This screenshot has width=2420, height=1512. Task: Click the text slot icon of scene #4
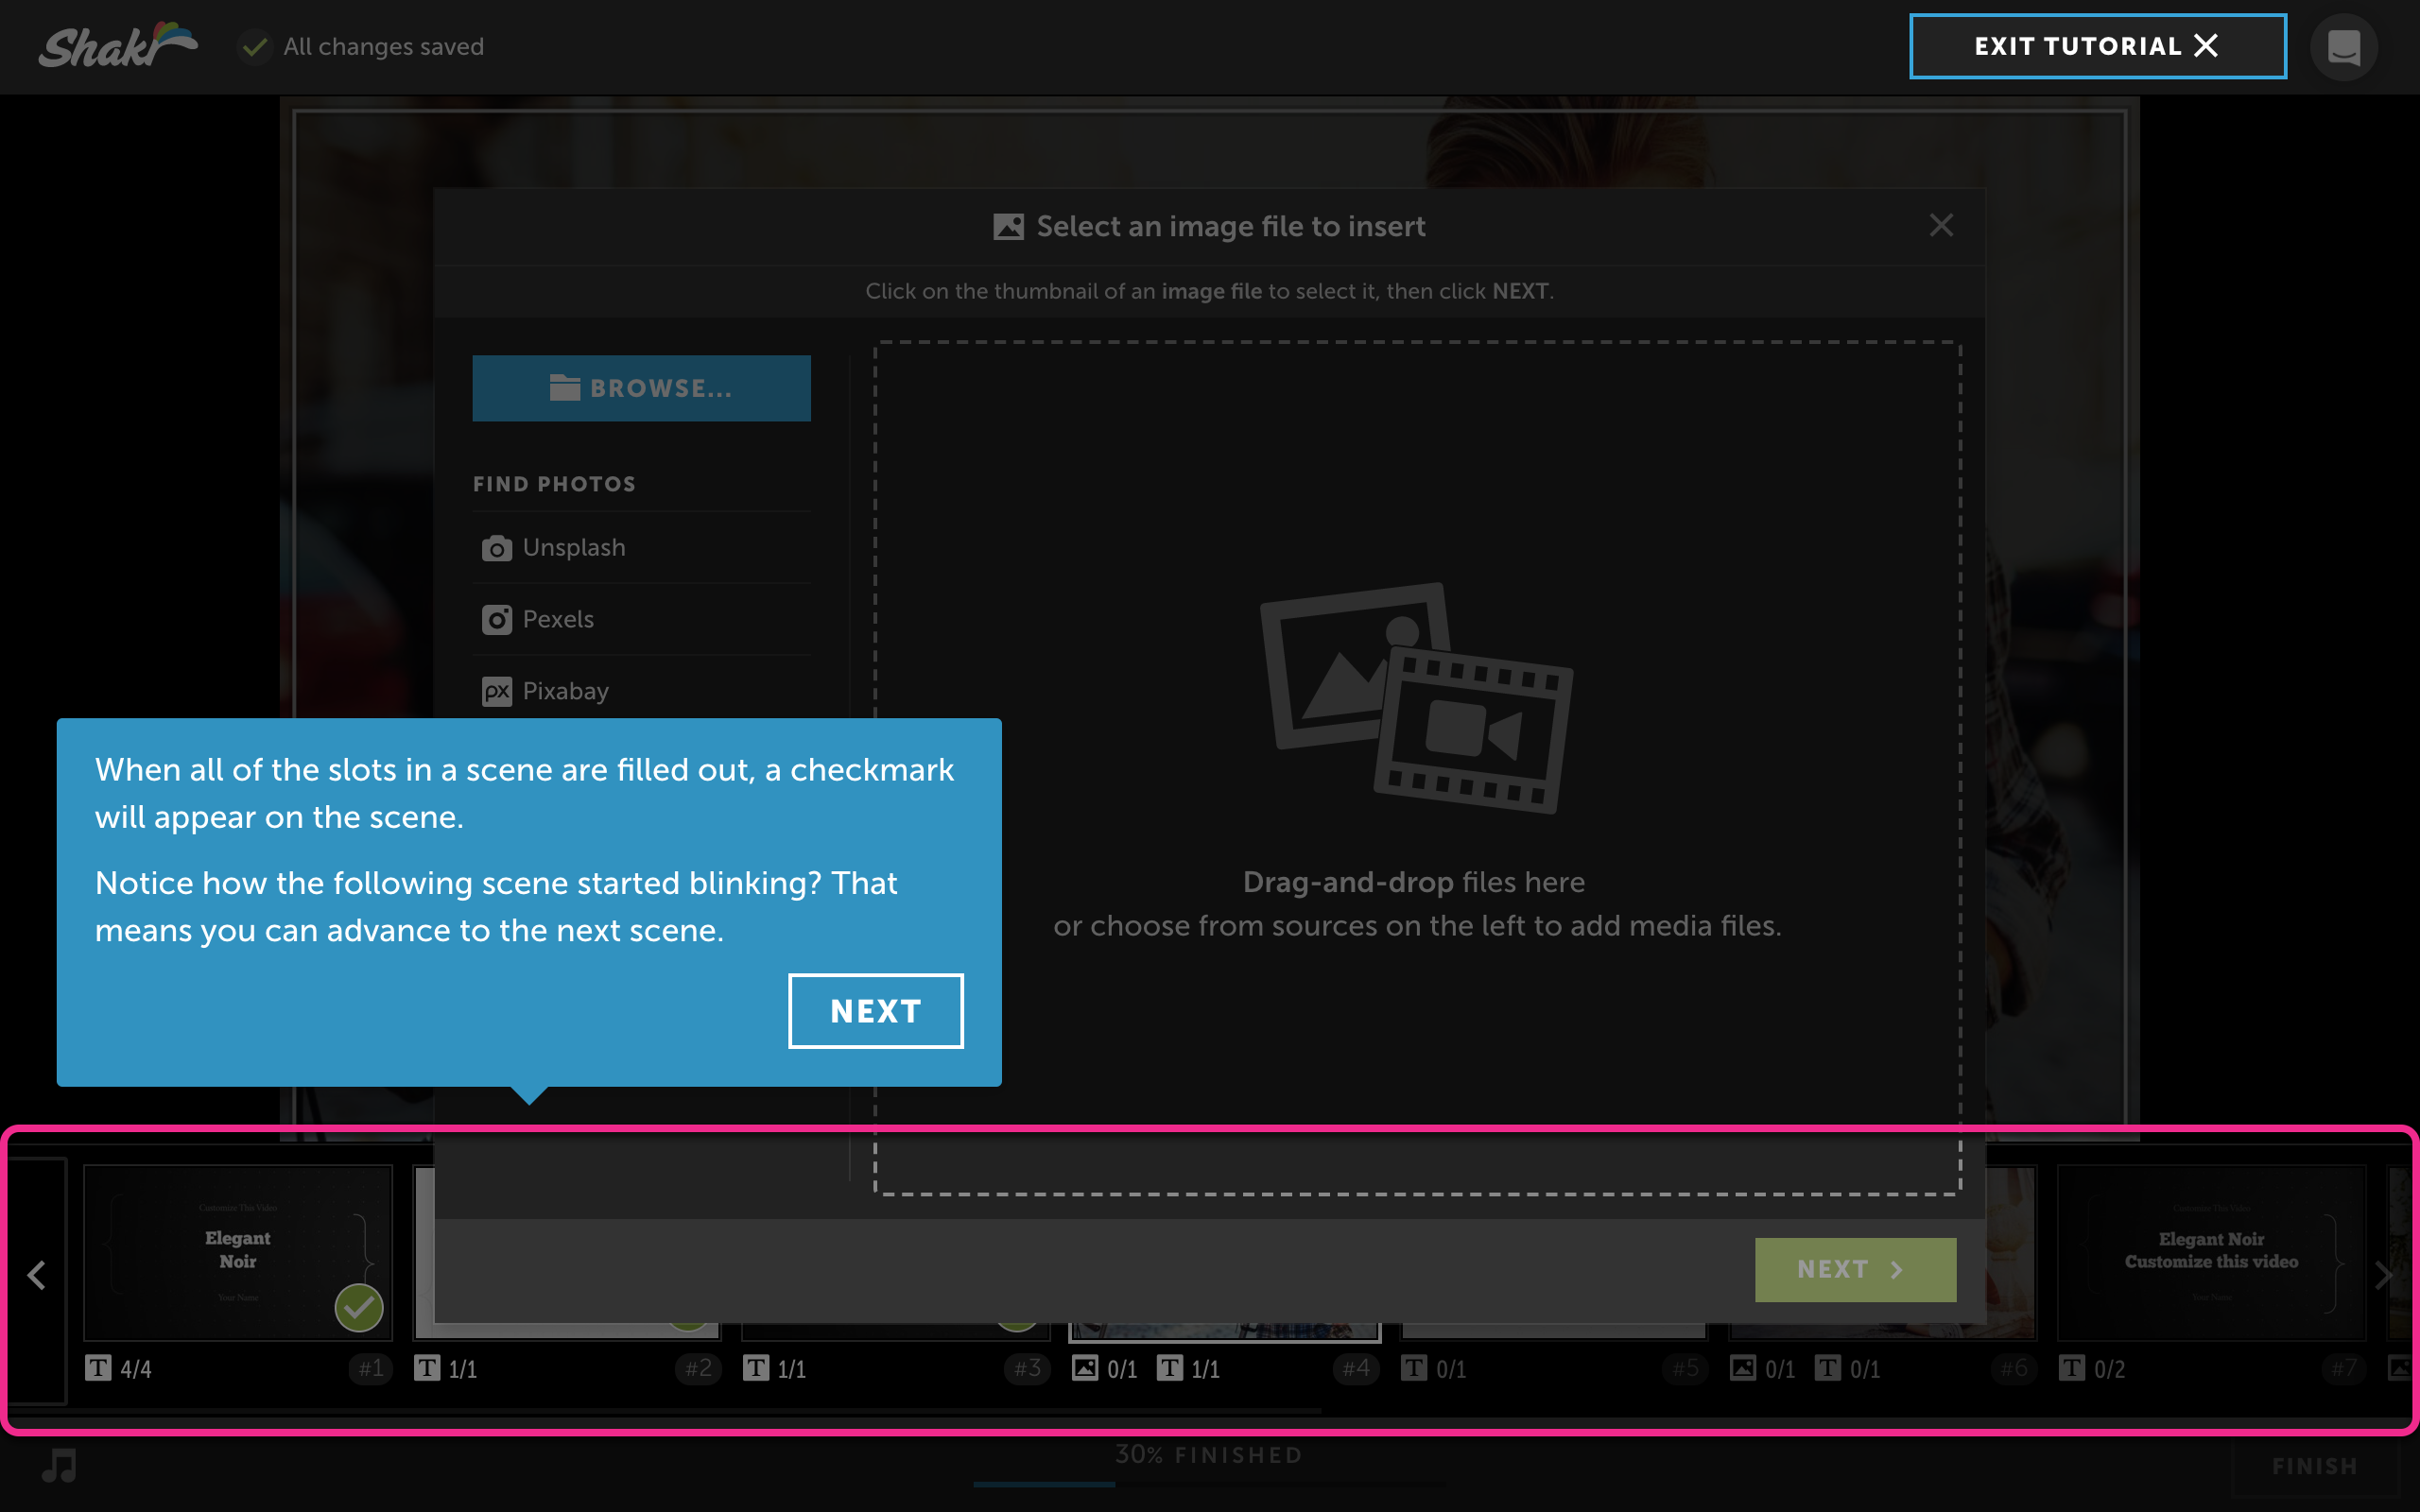1169,1368
